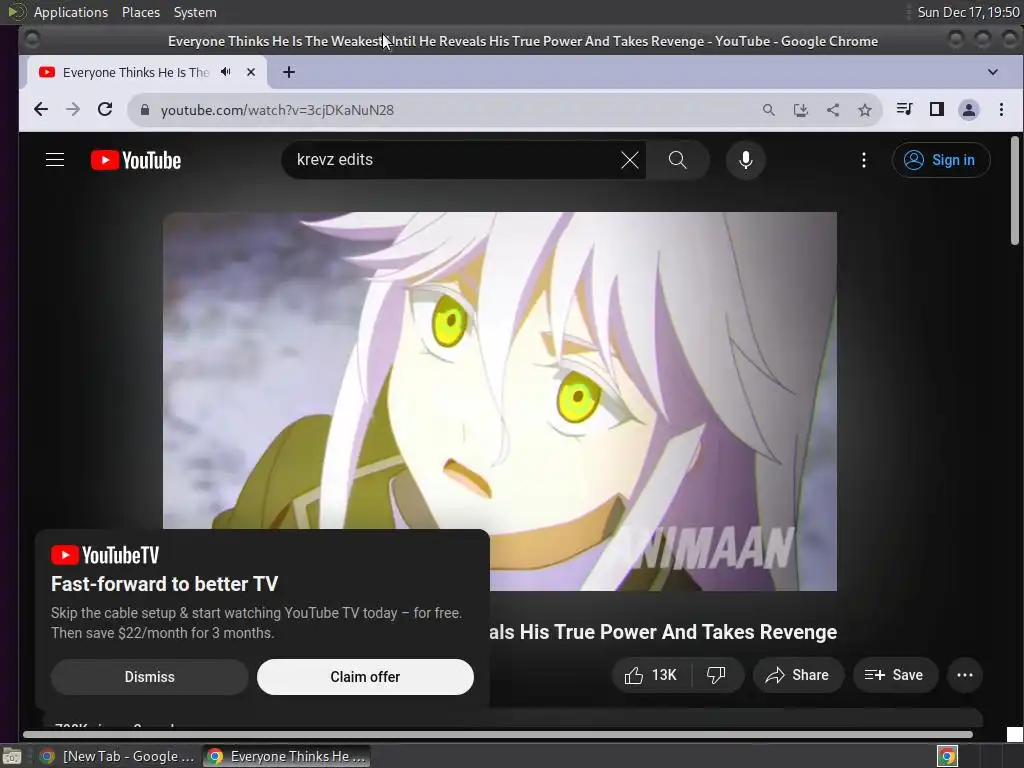Open Chrome media controls icon
This screenshot has height=768, width=1024.
(904, 109)
